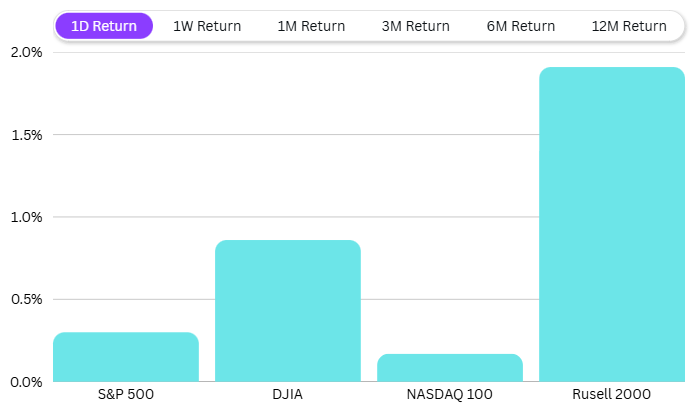Switch to the 1W Return tab
The image size is (697, 408).
pos(207,26)
